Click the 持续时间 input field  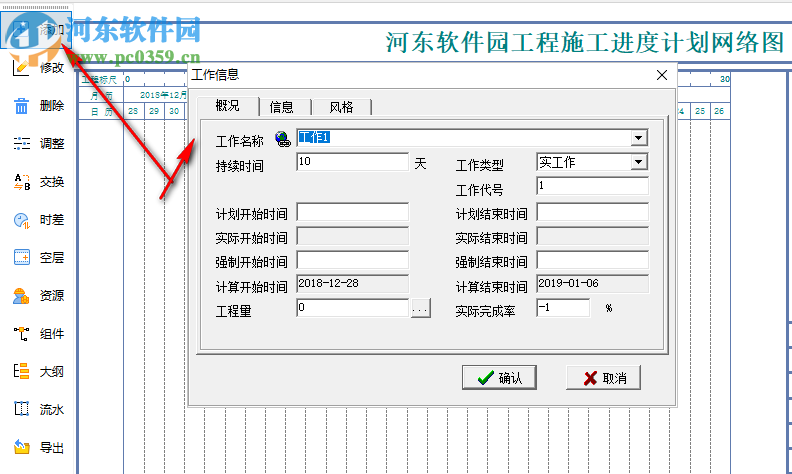(353, 162)
